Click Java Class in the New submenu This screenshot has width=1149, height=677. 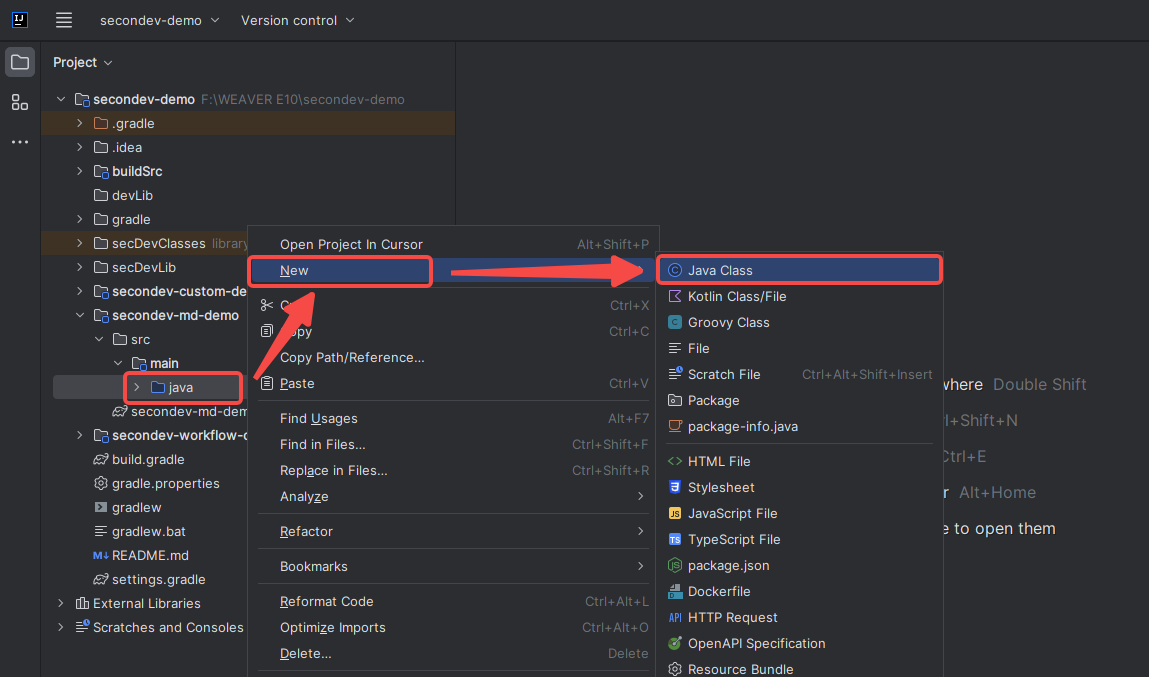[x=720, y=270]
